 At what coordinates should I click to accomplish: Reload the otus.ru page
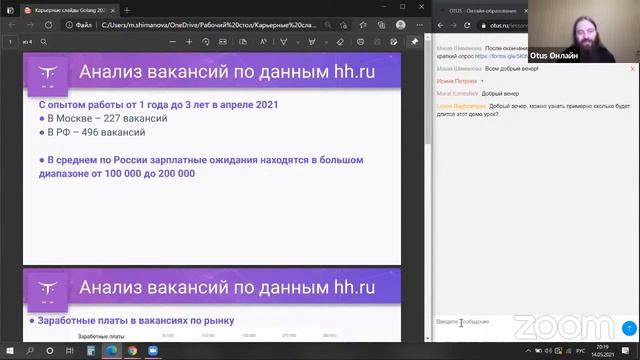467,25
